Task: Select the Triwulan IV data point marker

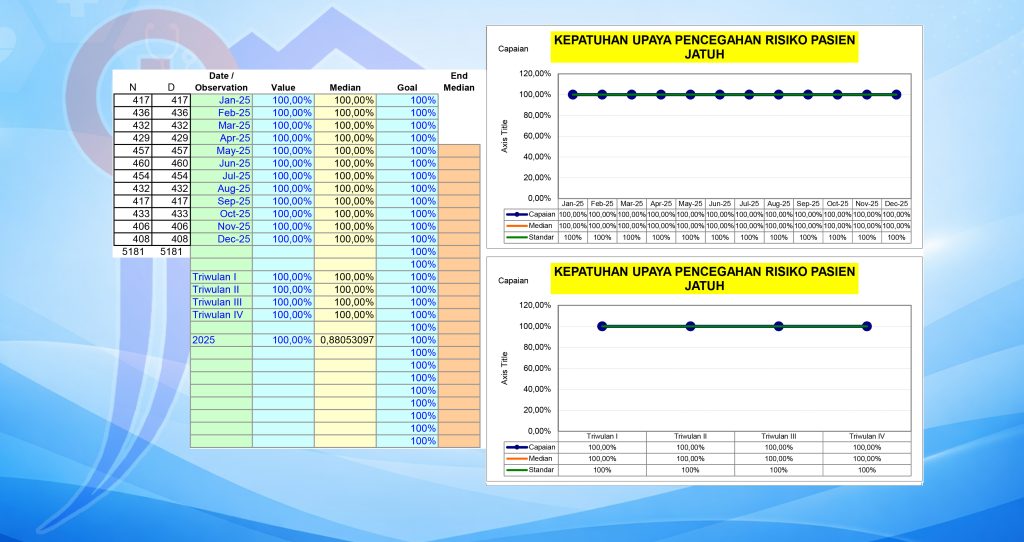Action: tap(867, 326)
